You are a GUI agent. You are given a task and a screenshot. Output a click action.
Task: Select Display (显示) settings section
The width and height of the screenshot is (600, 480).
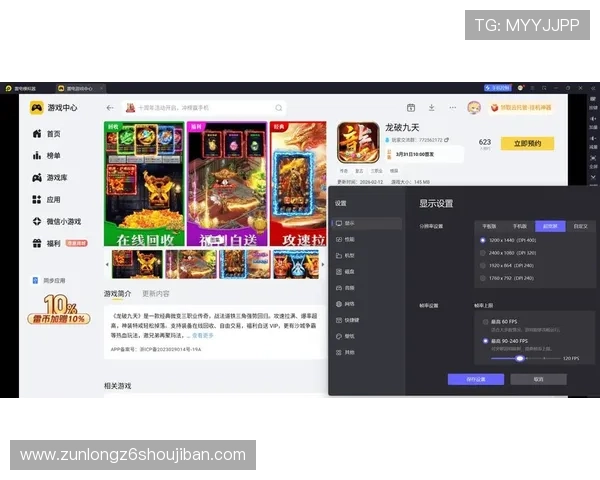coord(367,223)
